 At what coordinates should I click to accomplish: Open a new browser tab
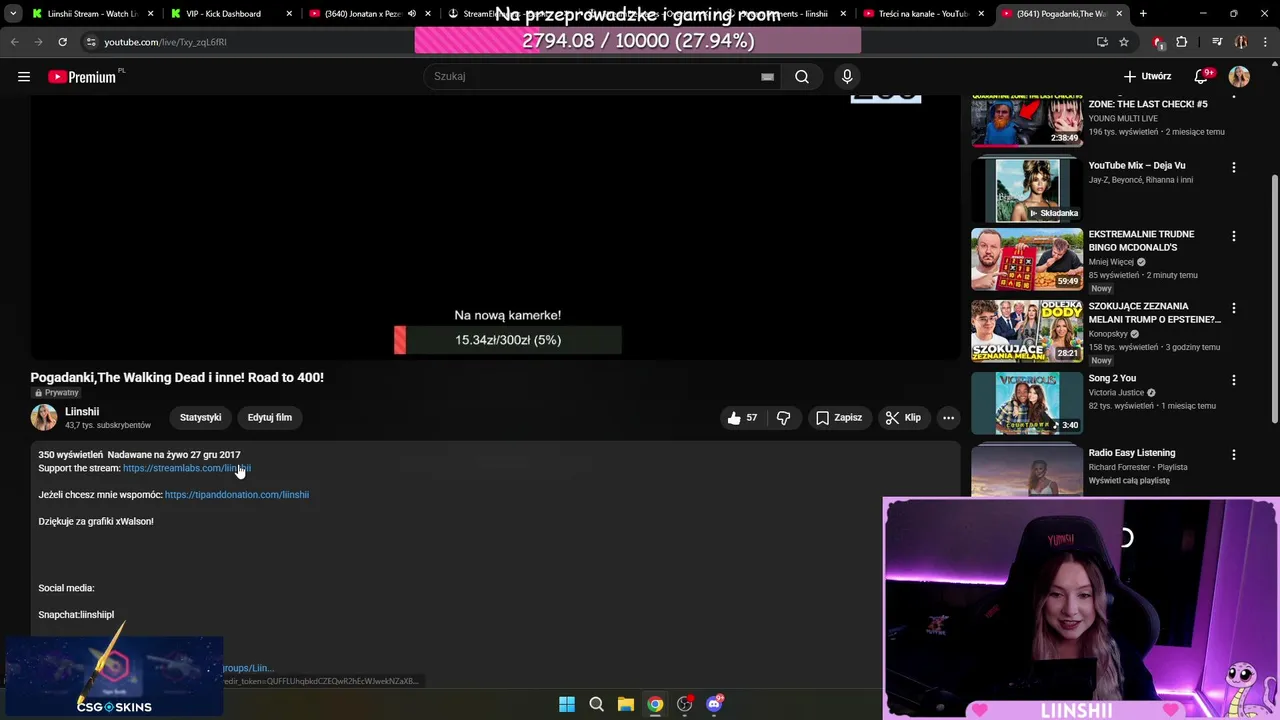(x=1143, y=14)
